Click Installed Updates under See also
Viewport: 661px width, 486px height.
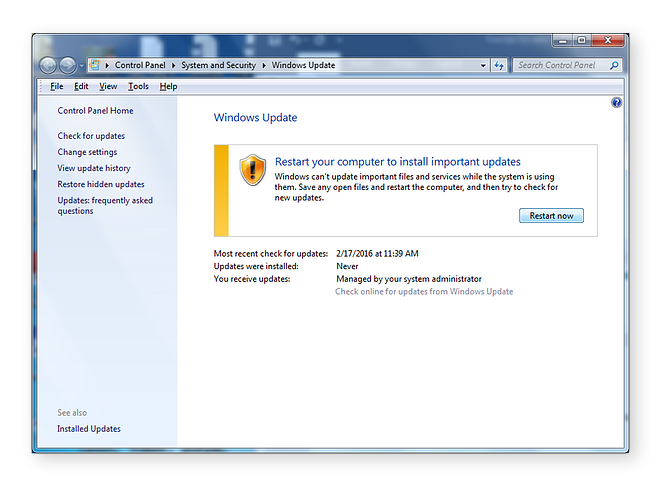coord(89,429)
